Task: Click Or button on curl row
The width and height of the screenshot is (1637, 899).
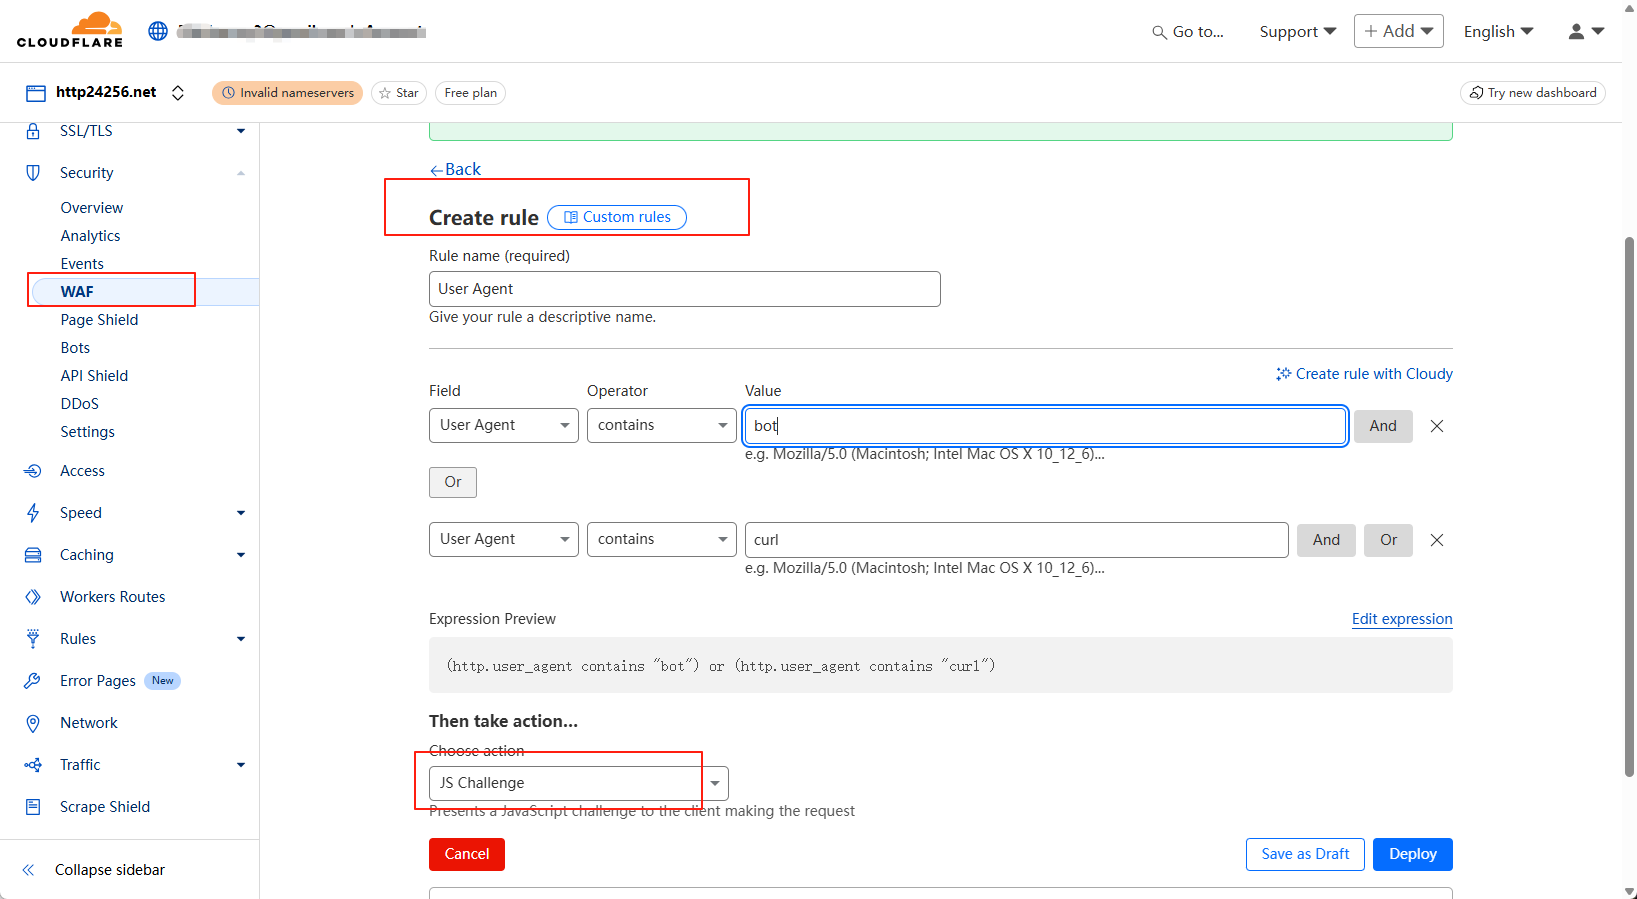Action: coord(1389,540)
